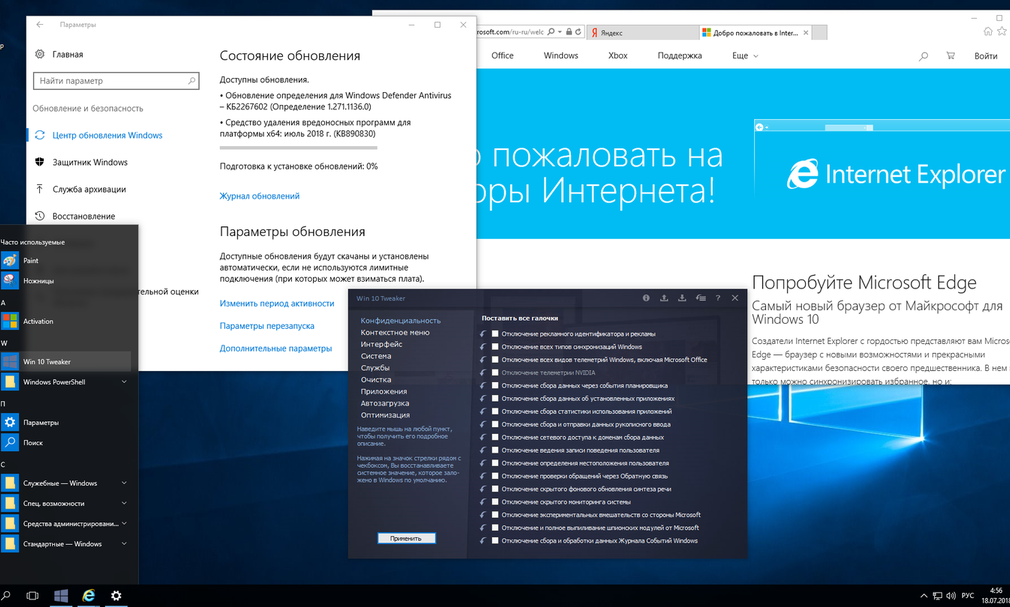Screen dimensions: 1010x607
Task: Click the Internet Explorer address bar URL
Action: [510, 32]
